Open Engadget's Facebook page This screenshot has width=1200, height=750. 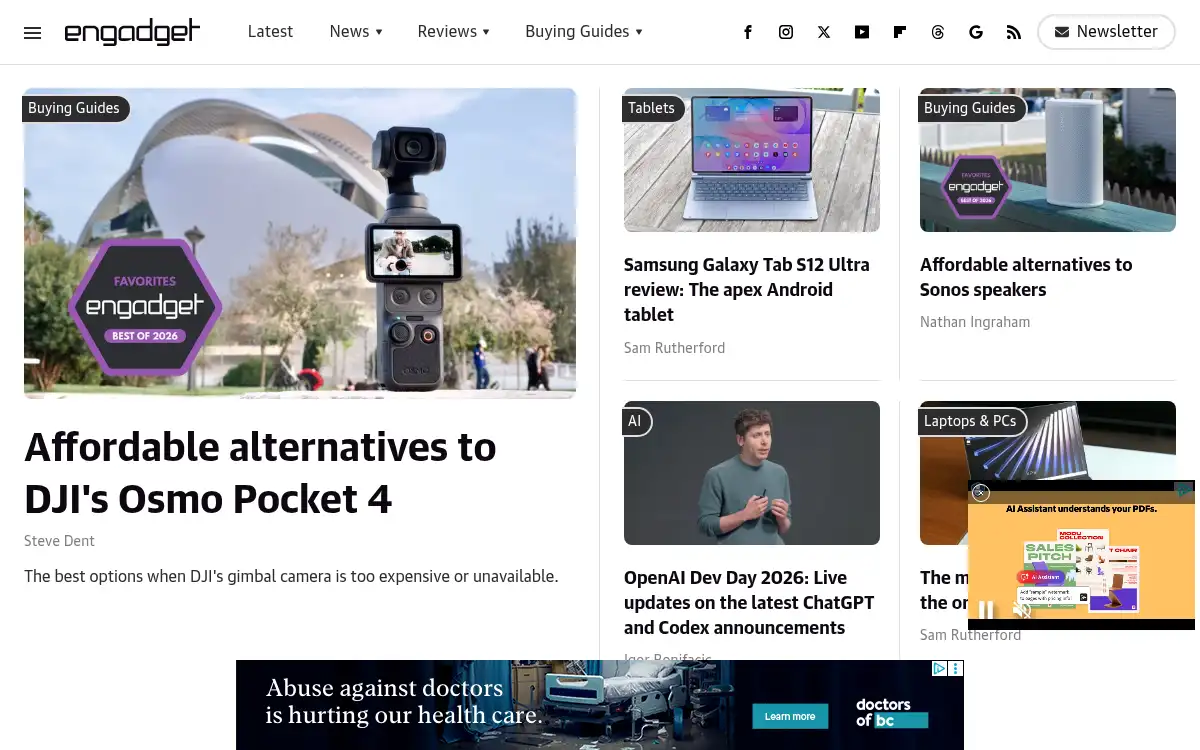click(x=748, y=32)
